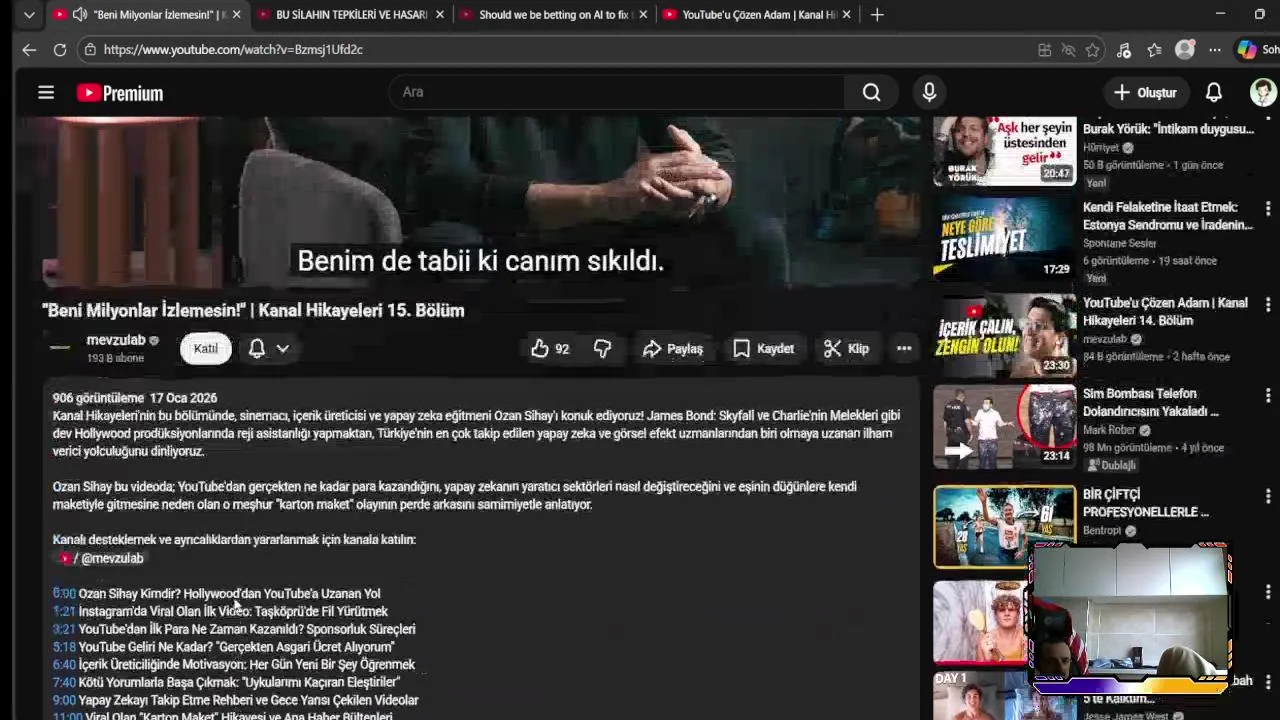The image size is (1280, 720).
Task: Open the account avatar menu
Action: click(1263, 92)
